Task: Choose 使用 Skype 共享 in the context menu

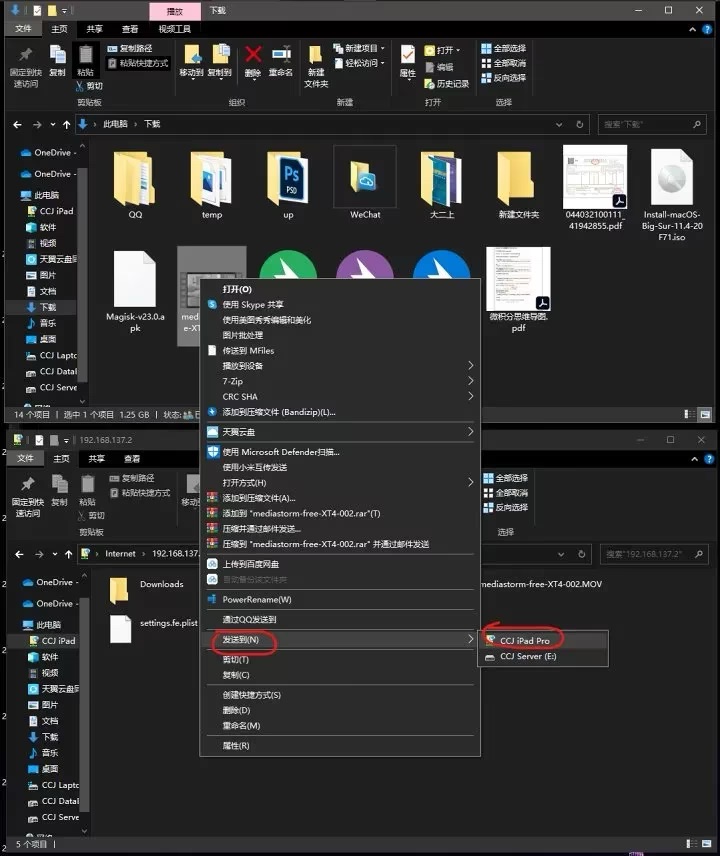Action: (252, 304)
